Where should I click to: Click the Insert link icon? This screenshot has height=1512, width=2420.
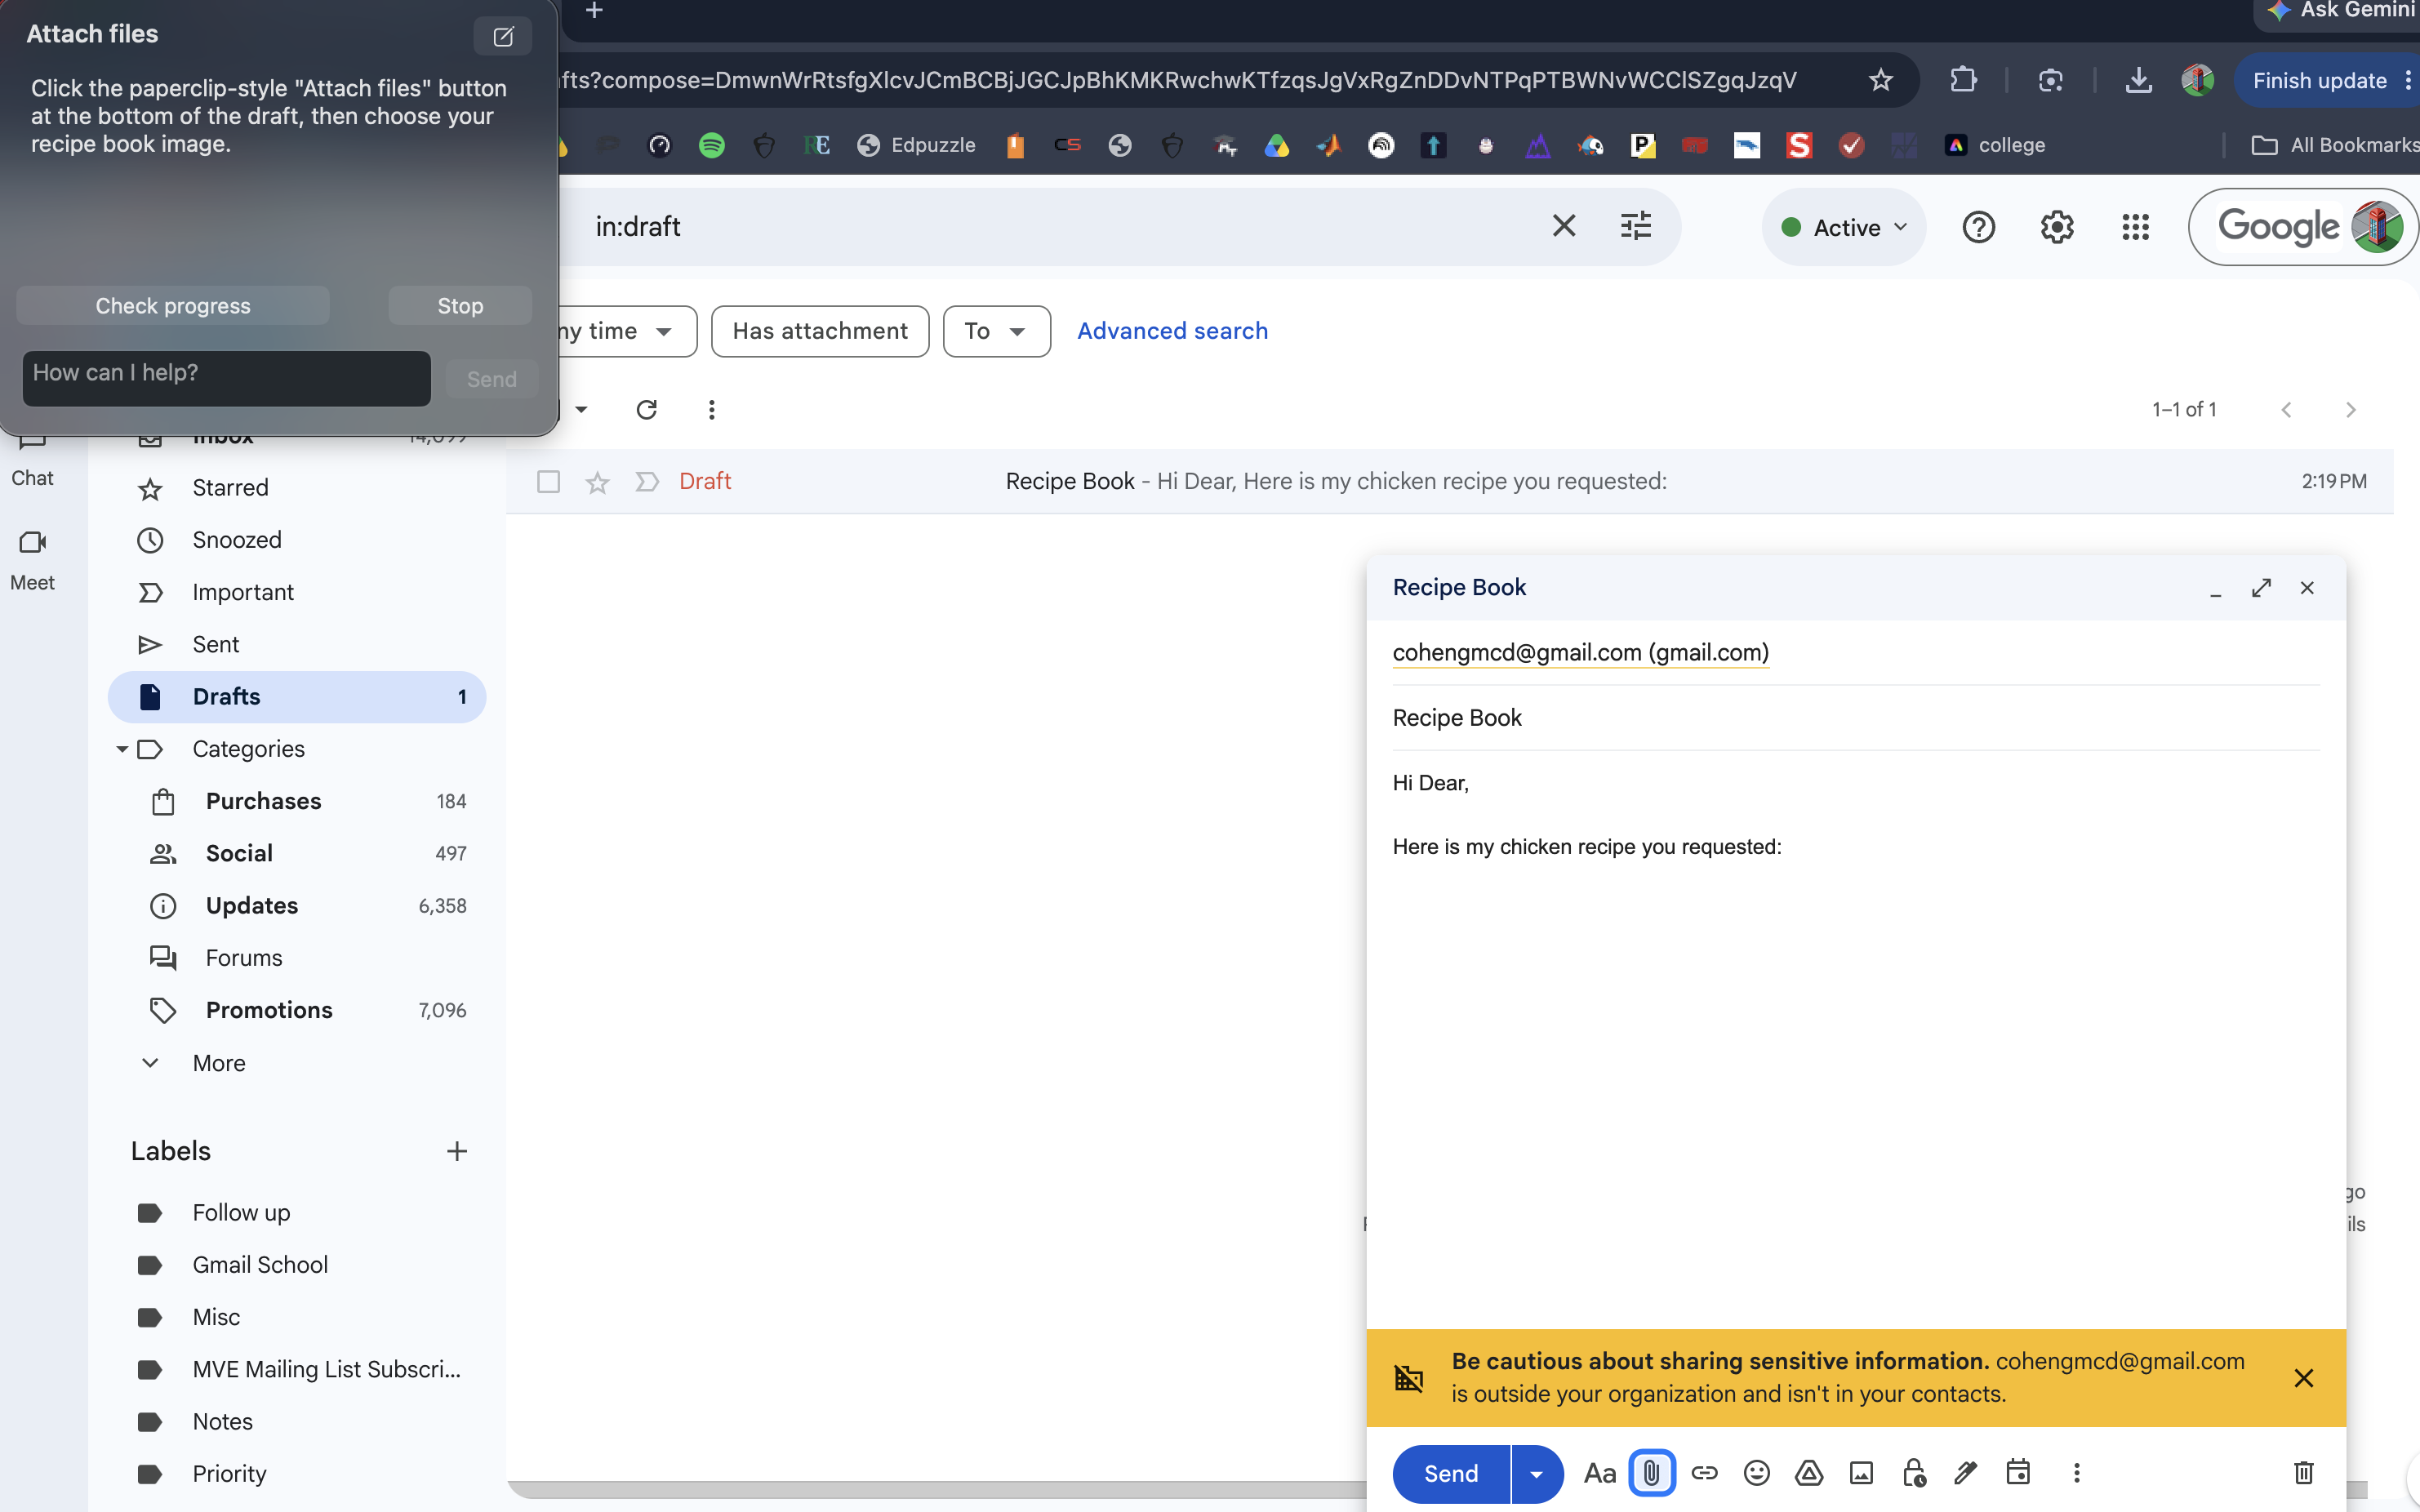click(x=1704, y=1473)
